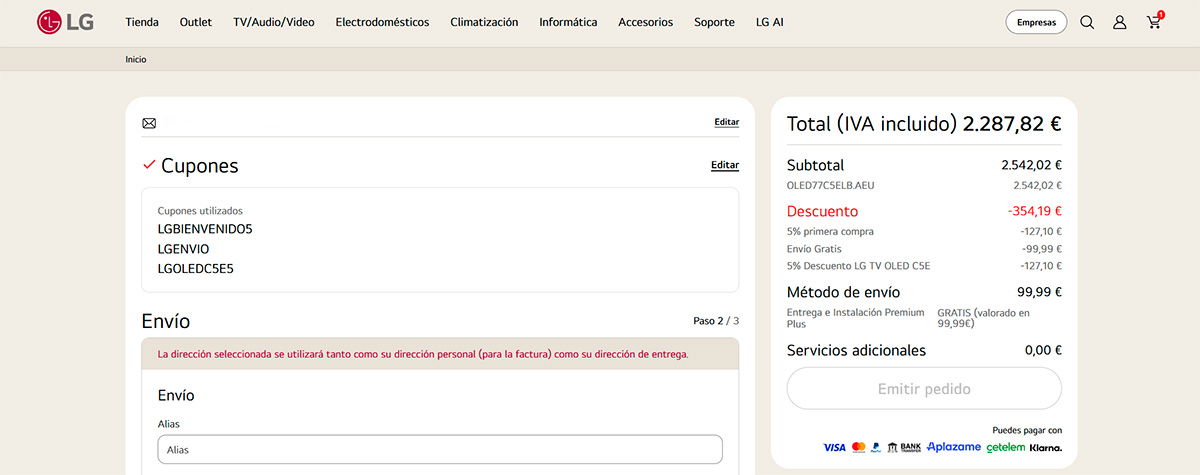Viewport: 1200px width, 475px height.
Task: Click the VISA payment logo
Action: 833,447
